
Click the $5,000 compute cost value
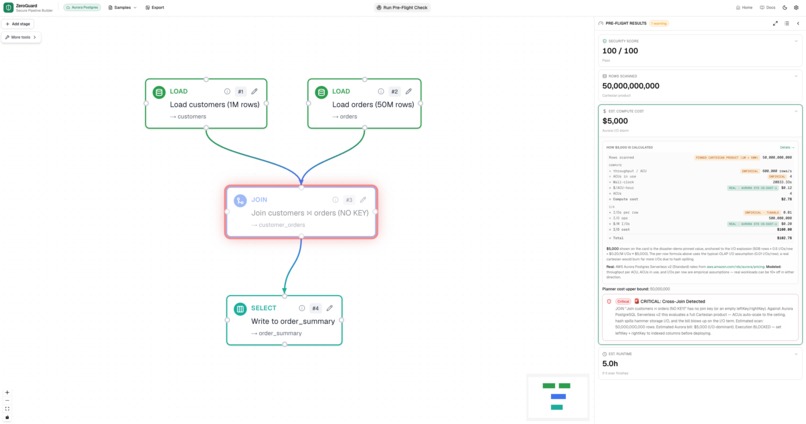click(x=615, y=121)
